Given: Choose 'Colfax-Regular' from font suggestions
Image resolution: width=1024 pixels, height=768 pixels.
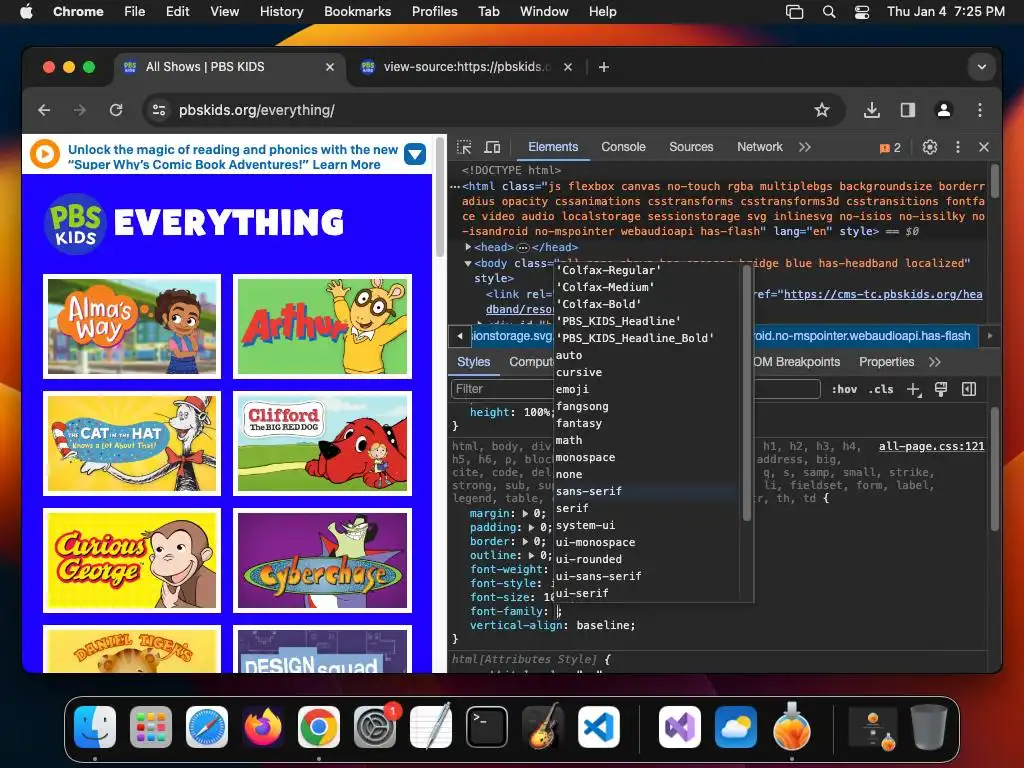Looking at the screenshot, I should coord(608,270).
